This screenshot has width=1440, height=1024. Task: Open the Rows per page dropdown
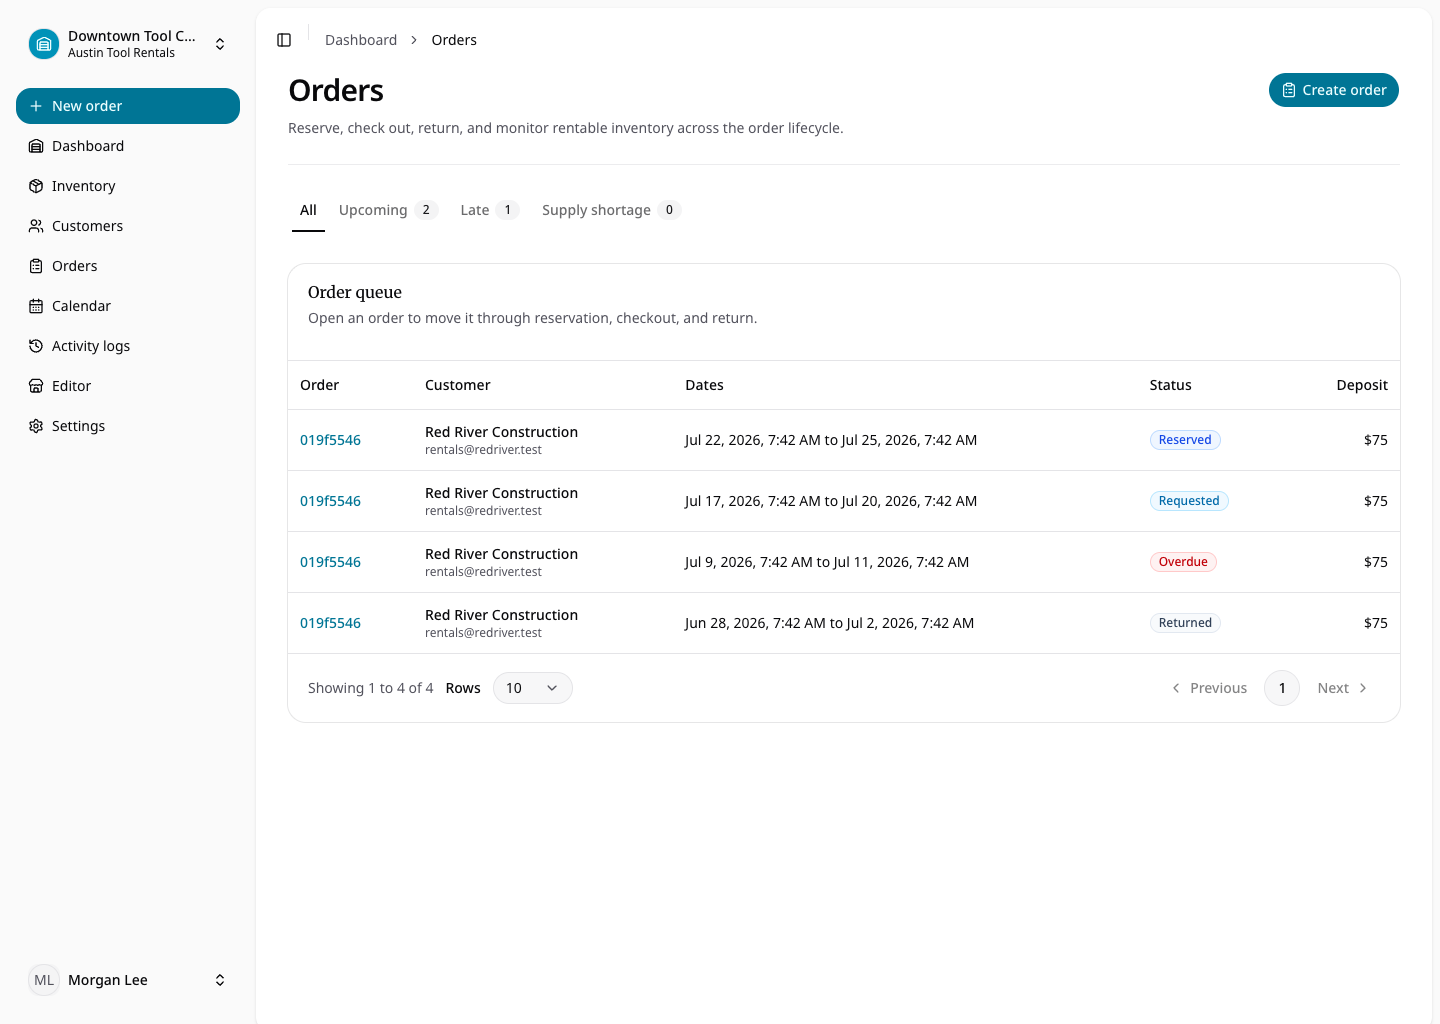[x=533, y=688]
